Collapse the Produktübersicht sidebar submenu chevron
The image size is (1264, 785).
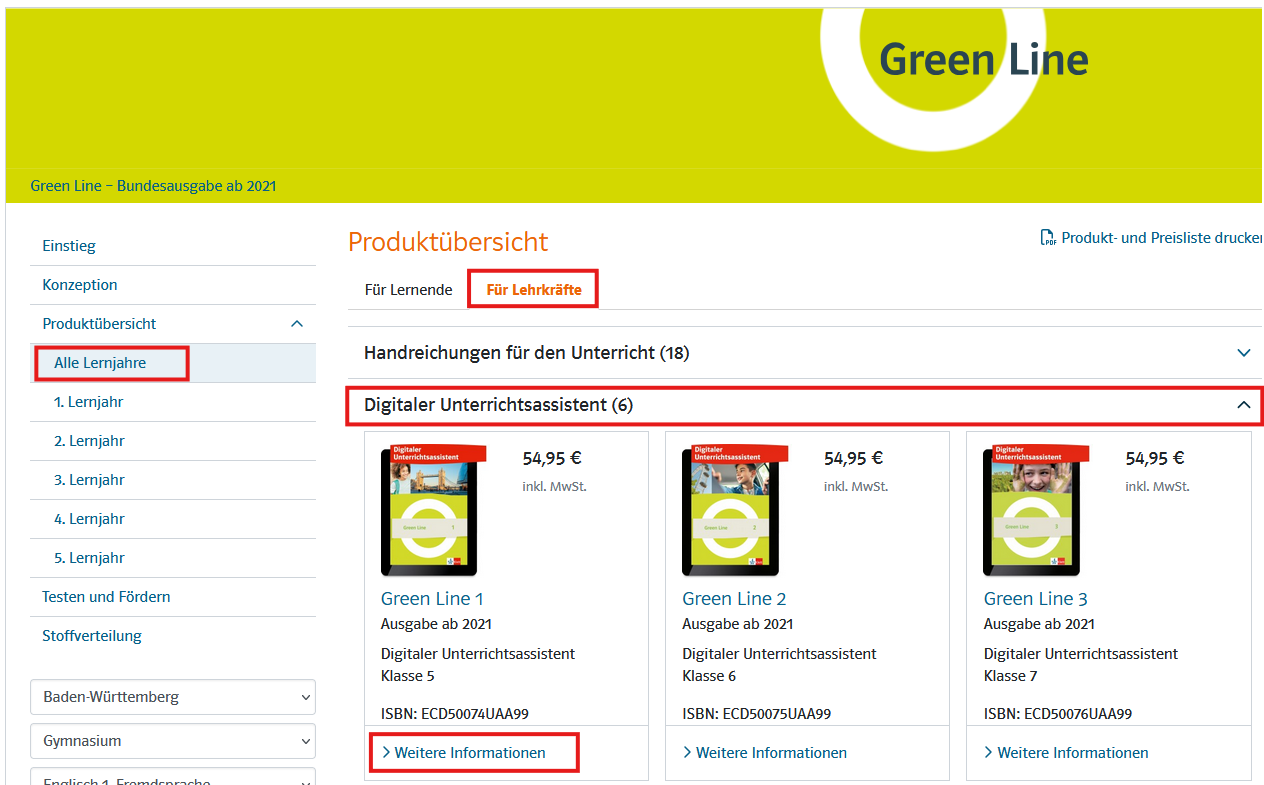[x=296, y=324]
